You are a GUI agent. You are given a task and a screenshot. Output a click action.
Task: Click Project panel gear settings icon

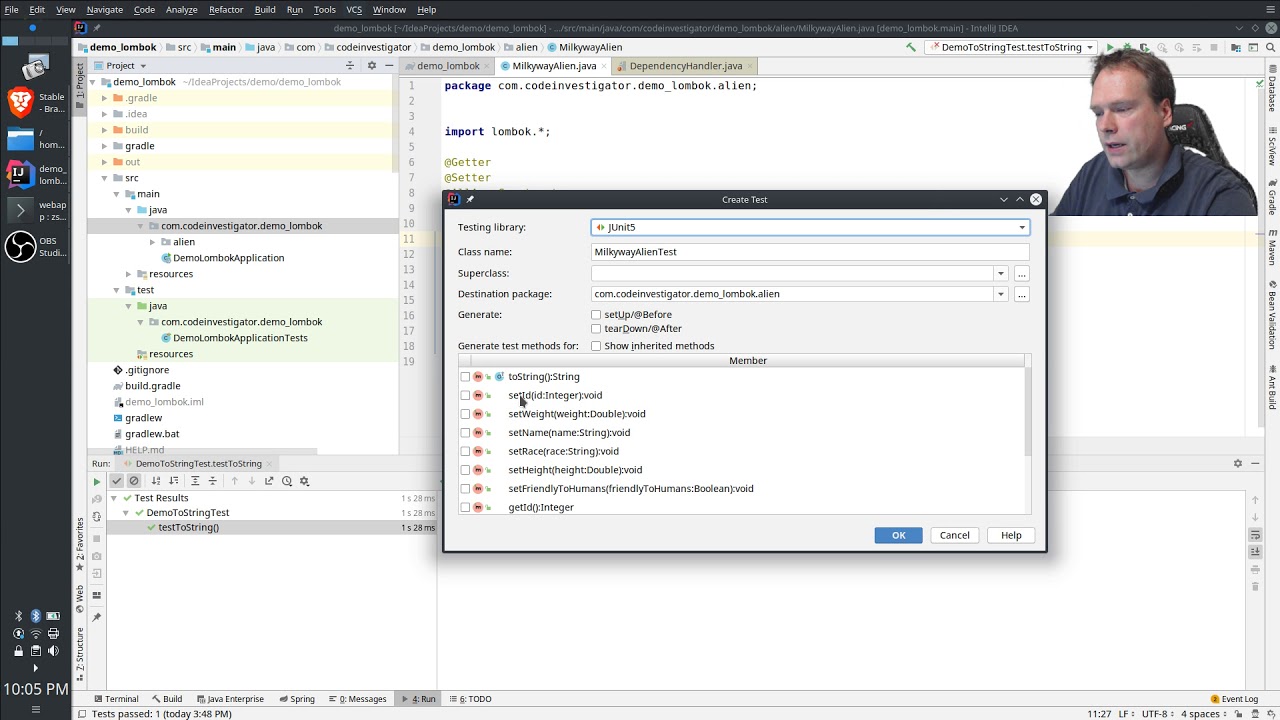pyautogui.click(x=371, y=65)
